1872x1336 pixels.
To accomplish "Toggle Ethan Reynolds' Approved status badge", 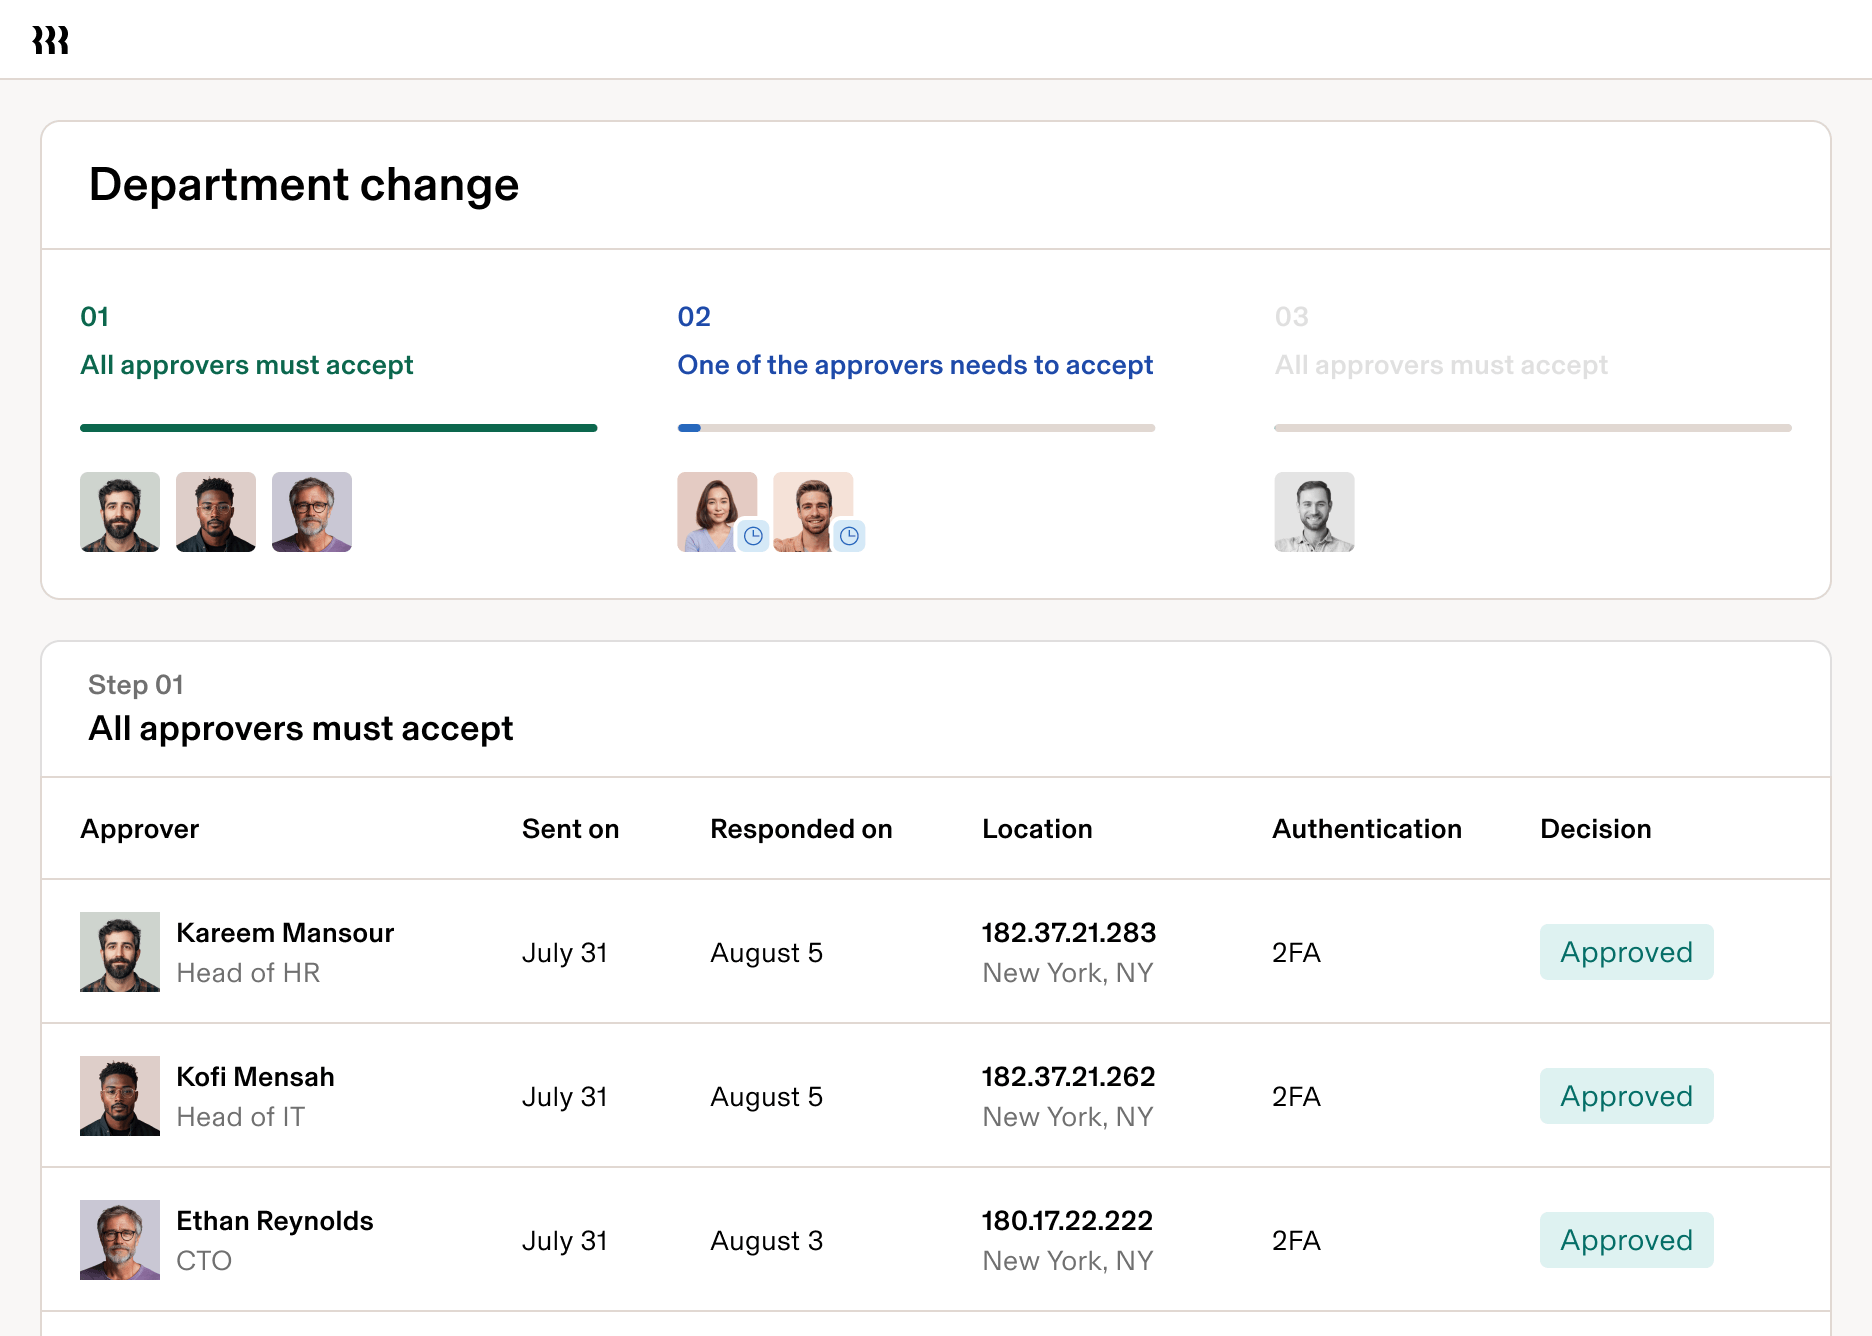I will coord(1626,1240).
